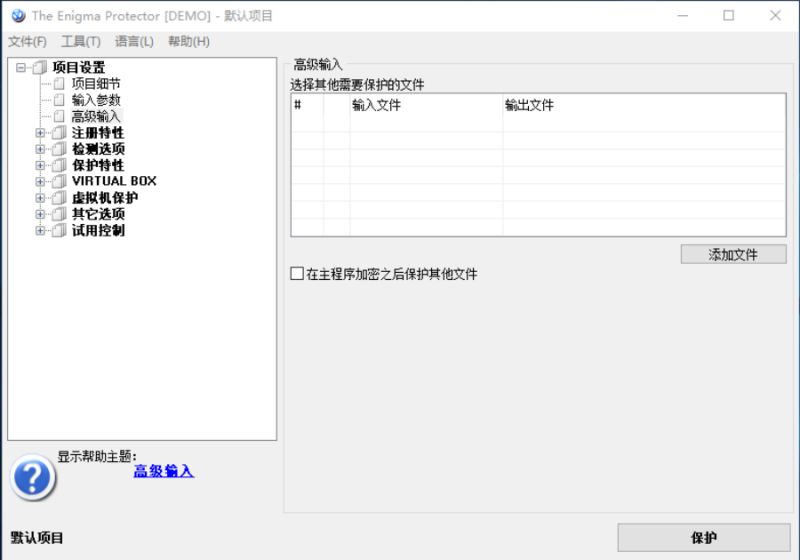Open the 语言(L) menu
800x560 pixels.
(134, 41)
